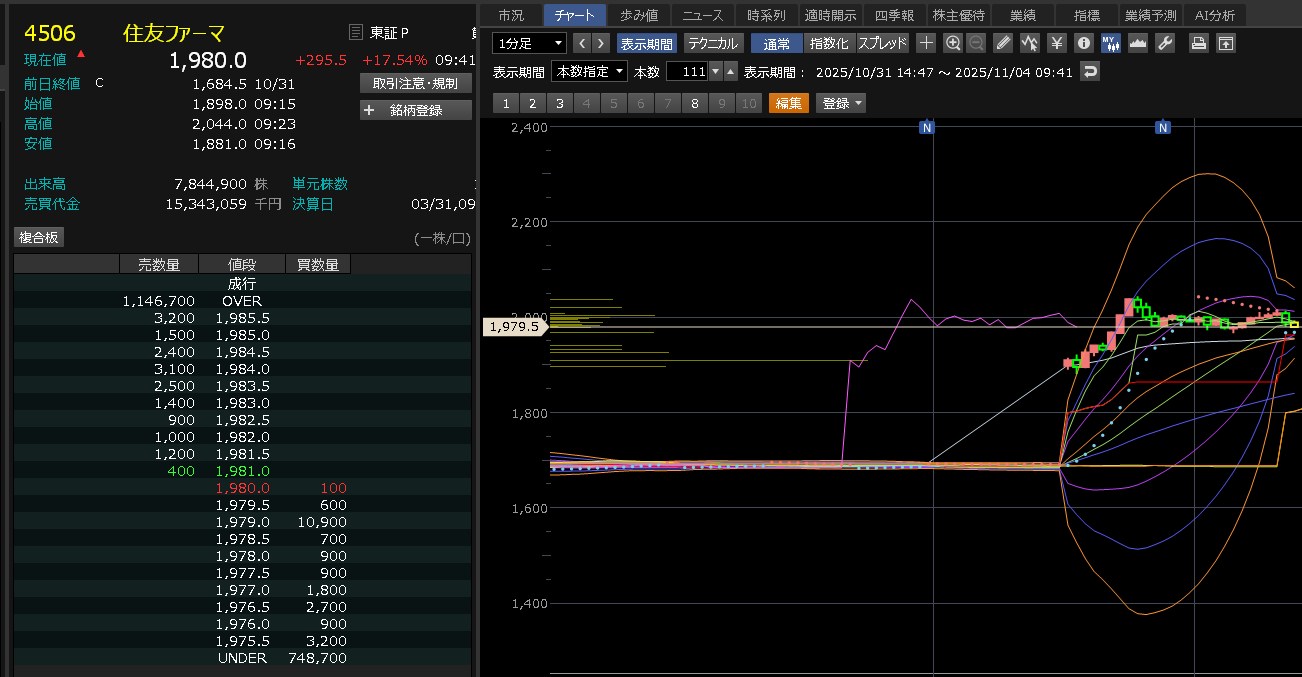Open the 四季報 tab

point(894,15)
